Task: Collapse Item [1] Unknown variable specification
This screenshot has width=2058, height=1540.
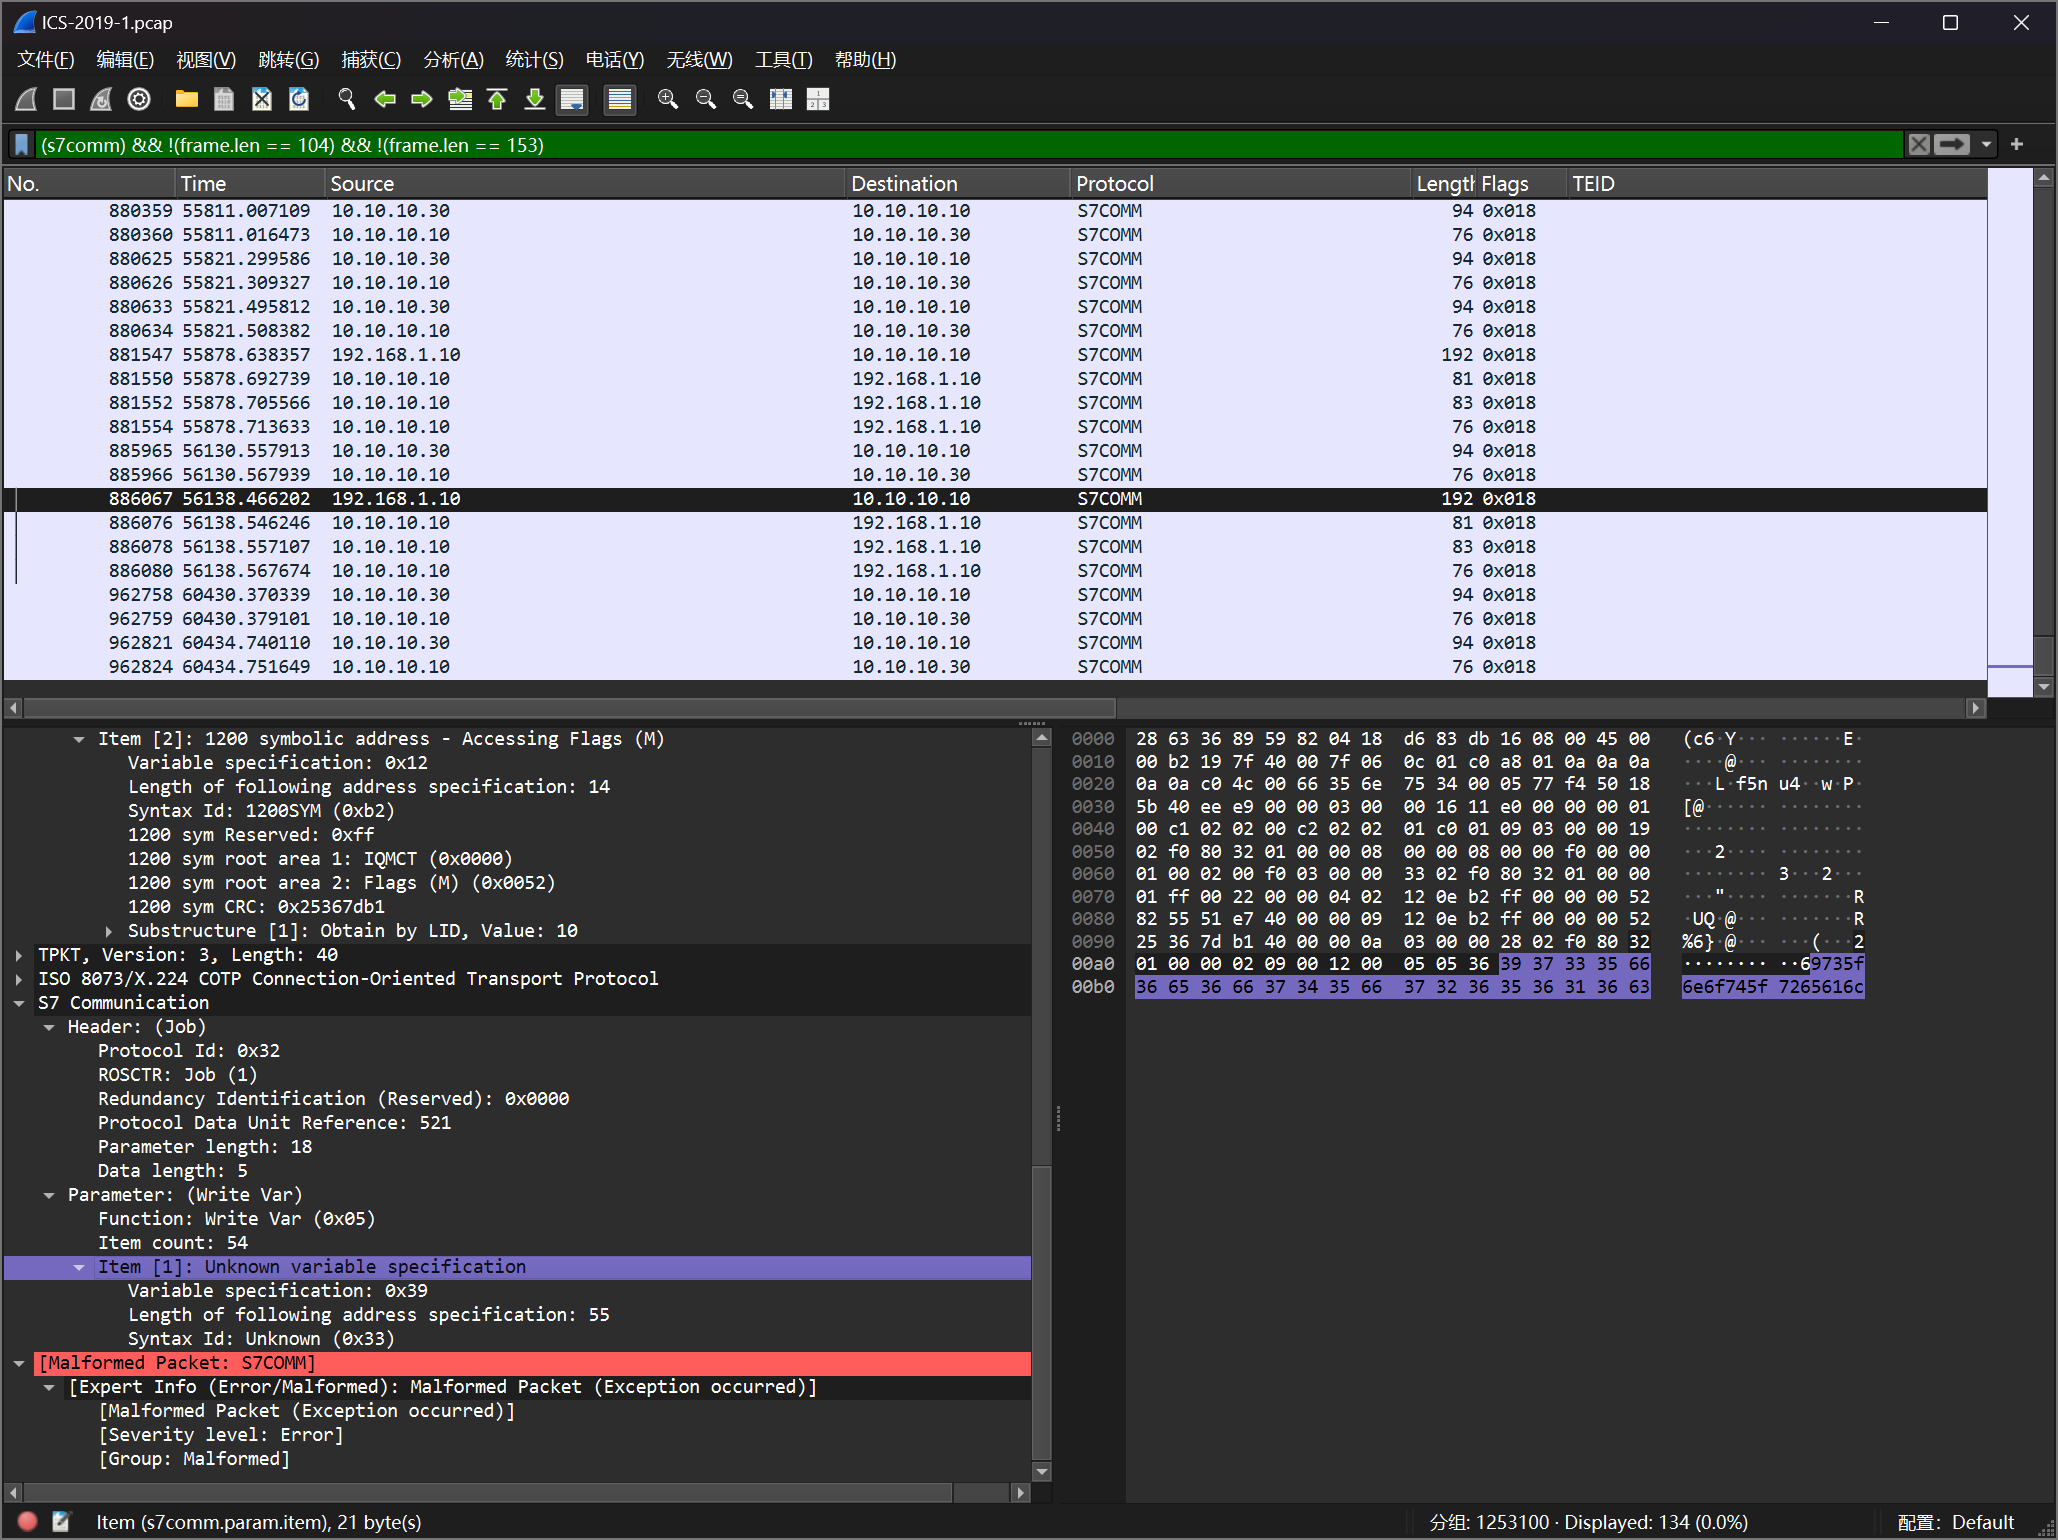Action: click(x=79, y=1267)
